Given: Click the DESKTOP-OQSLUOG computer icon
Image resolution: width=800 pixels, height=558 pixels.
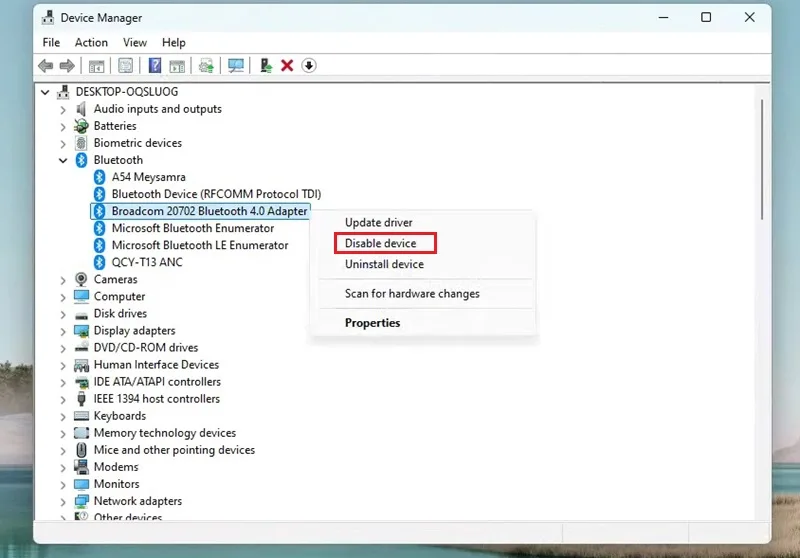Looking at the screenshot, I should point(63,92).
